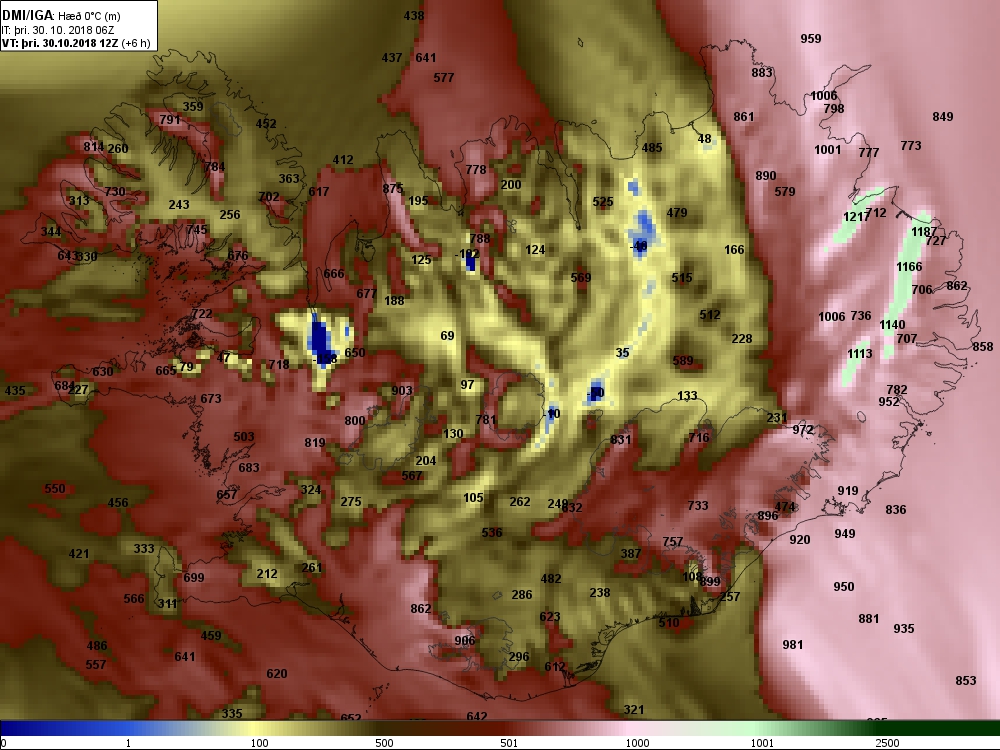This screenshot has width=1000, height=750.
Task: Click the map value '972'
Action: 803,430
